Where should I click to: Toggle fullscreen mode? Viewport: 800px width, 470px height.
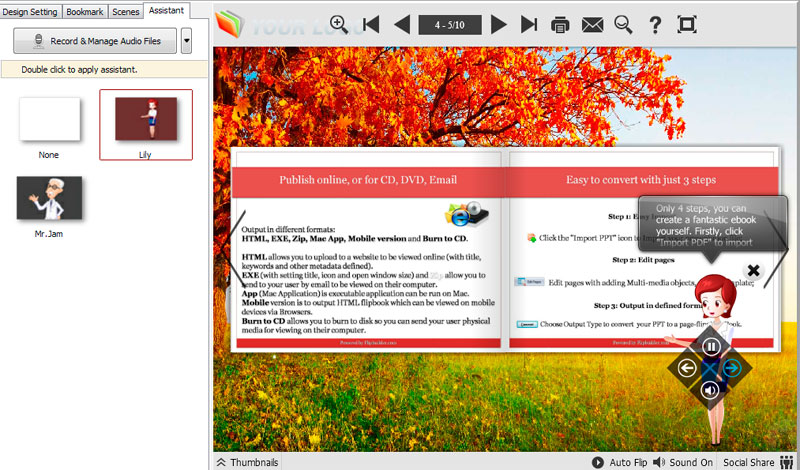(687, 24)
